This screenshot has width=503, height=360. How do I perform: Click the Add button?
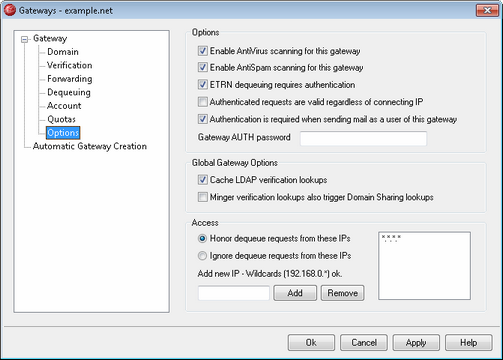295,293
